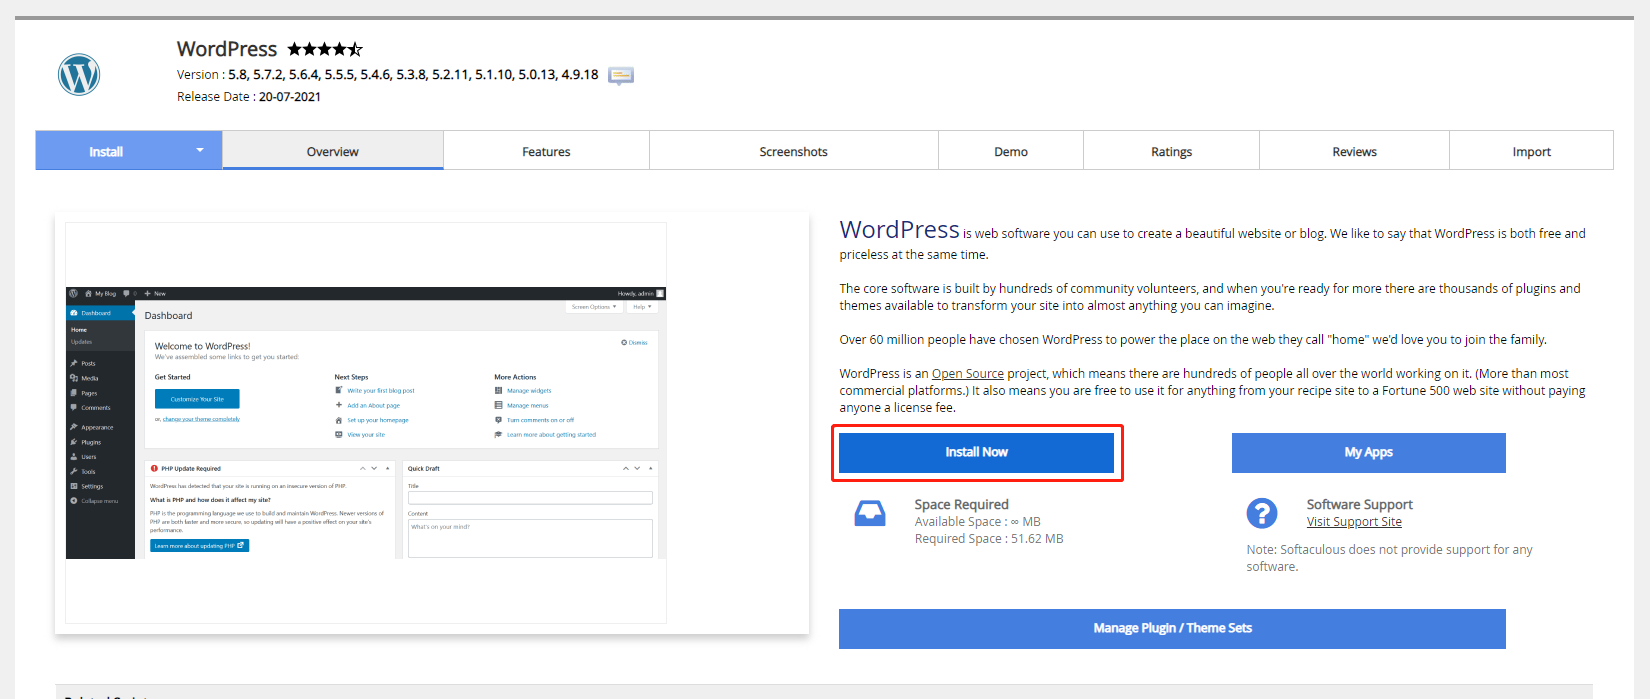Click the WordPress logo icon

(79, 75)
